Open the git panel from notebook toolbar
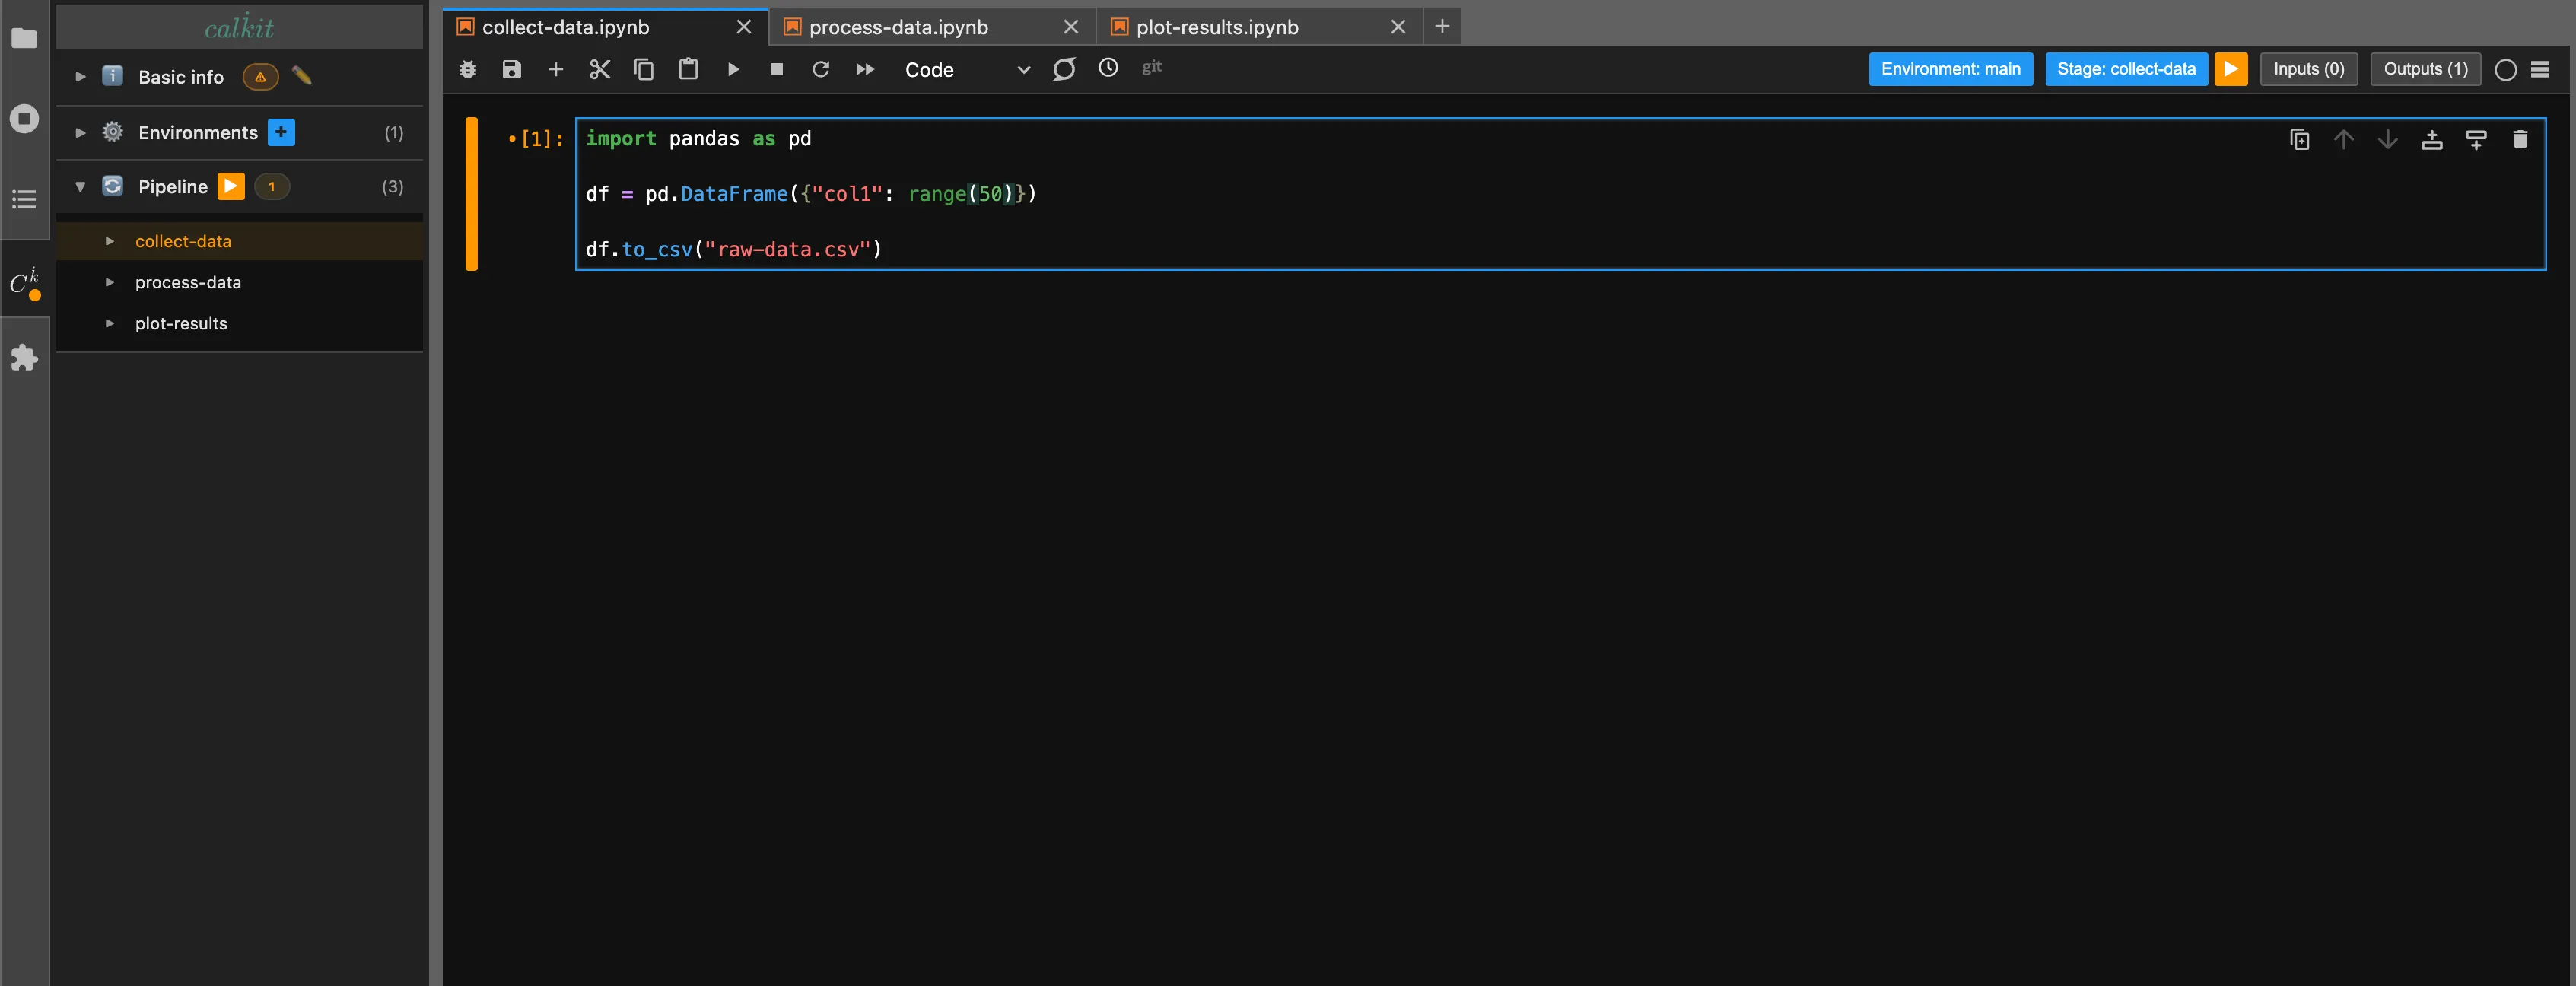This screenshot has height=986, width=2576. coord(1152,68)
